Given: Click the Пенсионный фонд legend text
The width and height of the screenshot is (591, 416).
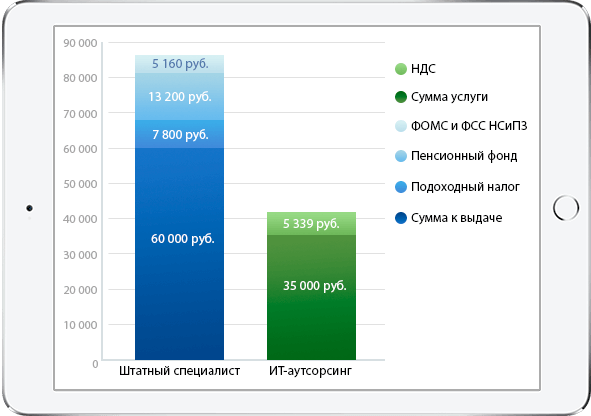Looking at the screenshot, I should (x=464, y=156).
